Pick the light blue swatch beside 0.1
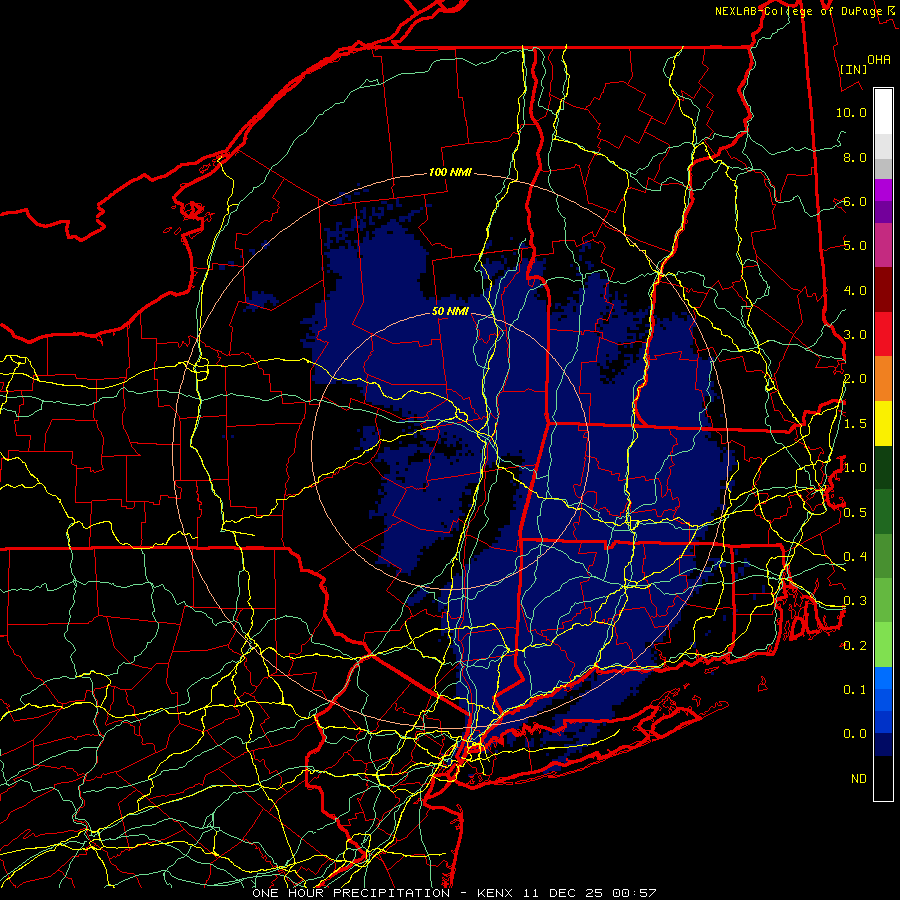 pyautogui.click(x=883, y=678)
